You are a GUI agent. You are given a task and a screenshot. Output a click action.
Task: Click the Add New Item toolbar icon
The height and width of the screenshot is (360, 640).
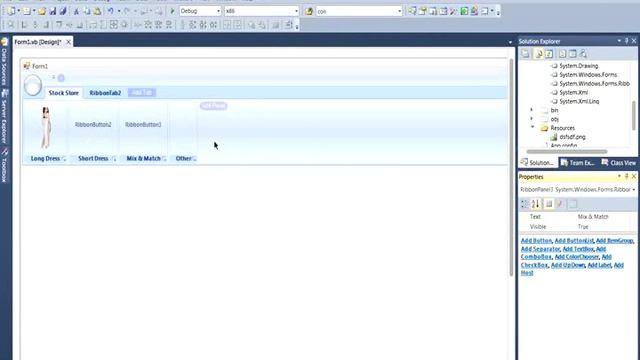pos(27,11)
